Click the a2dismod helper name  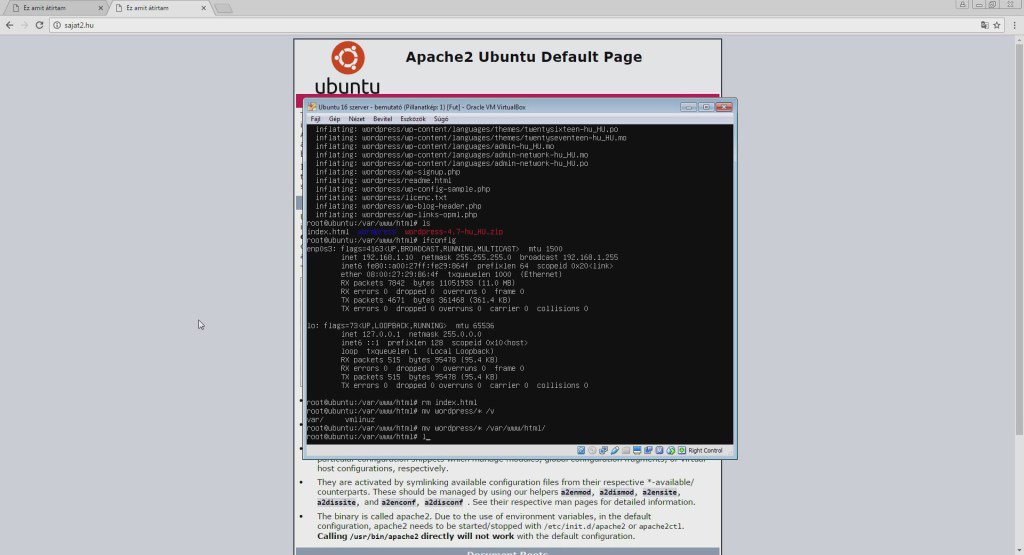(x=616, y=492)
